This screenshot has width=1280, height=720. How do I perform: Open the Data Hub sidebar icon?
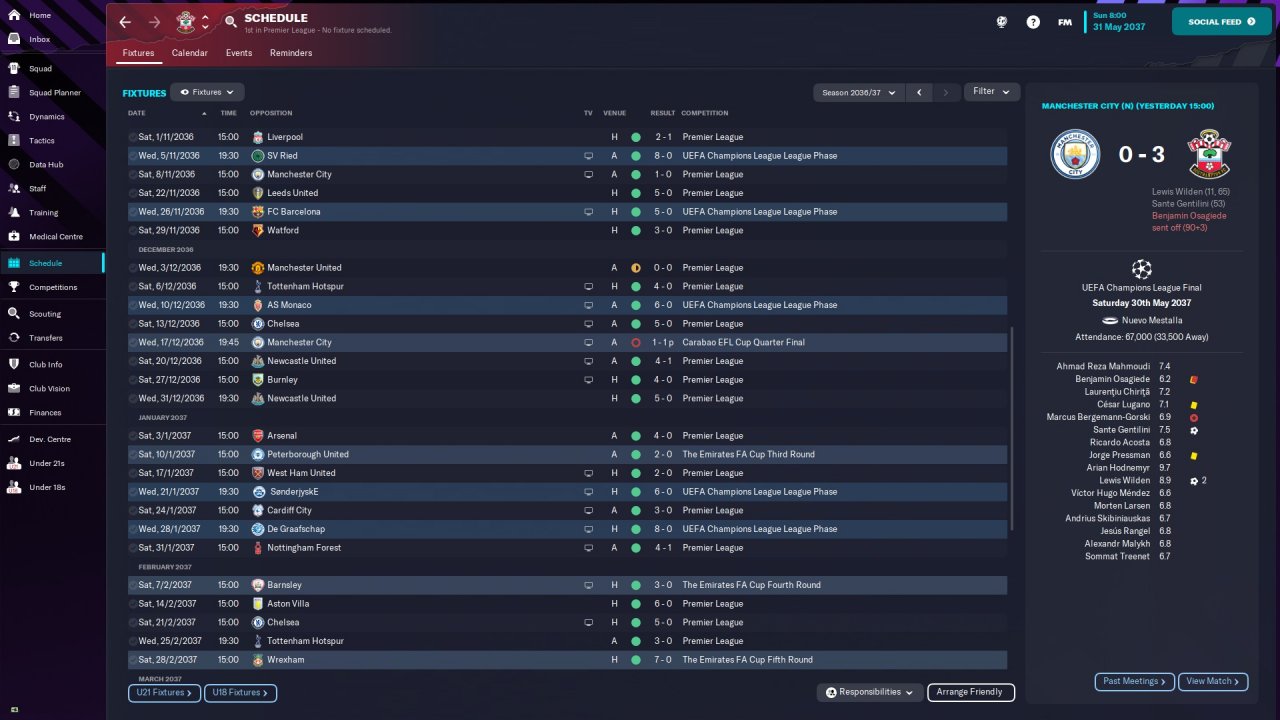[x=14, y=164]
